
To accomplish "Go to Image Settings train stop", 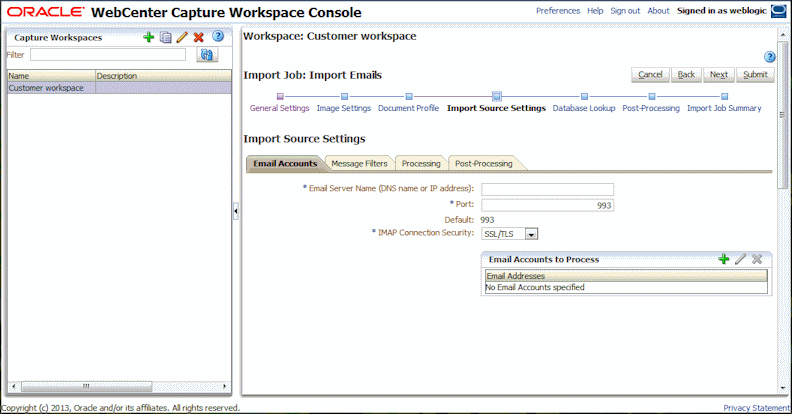I will 344,96.
